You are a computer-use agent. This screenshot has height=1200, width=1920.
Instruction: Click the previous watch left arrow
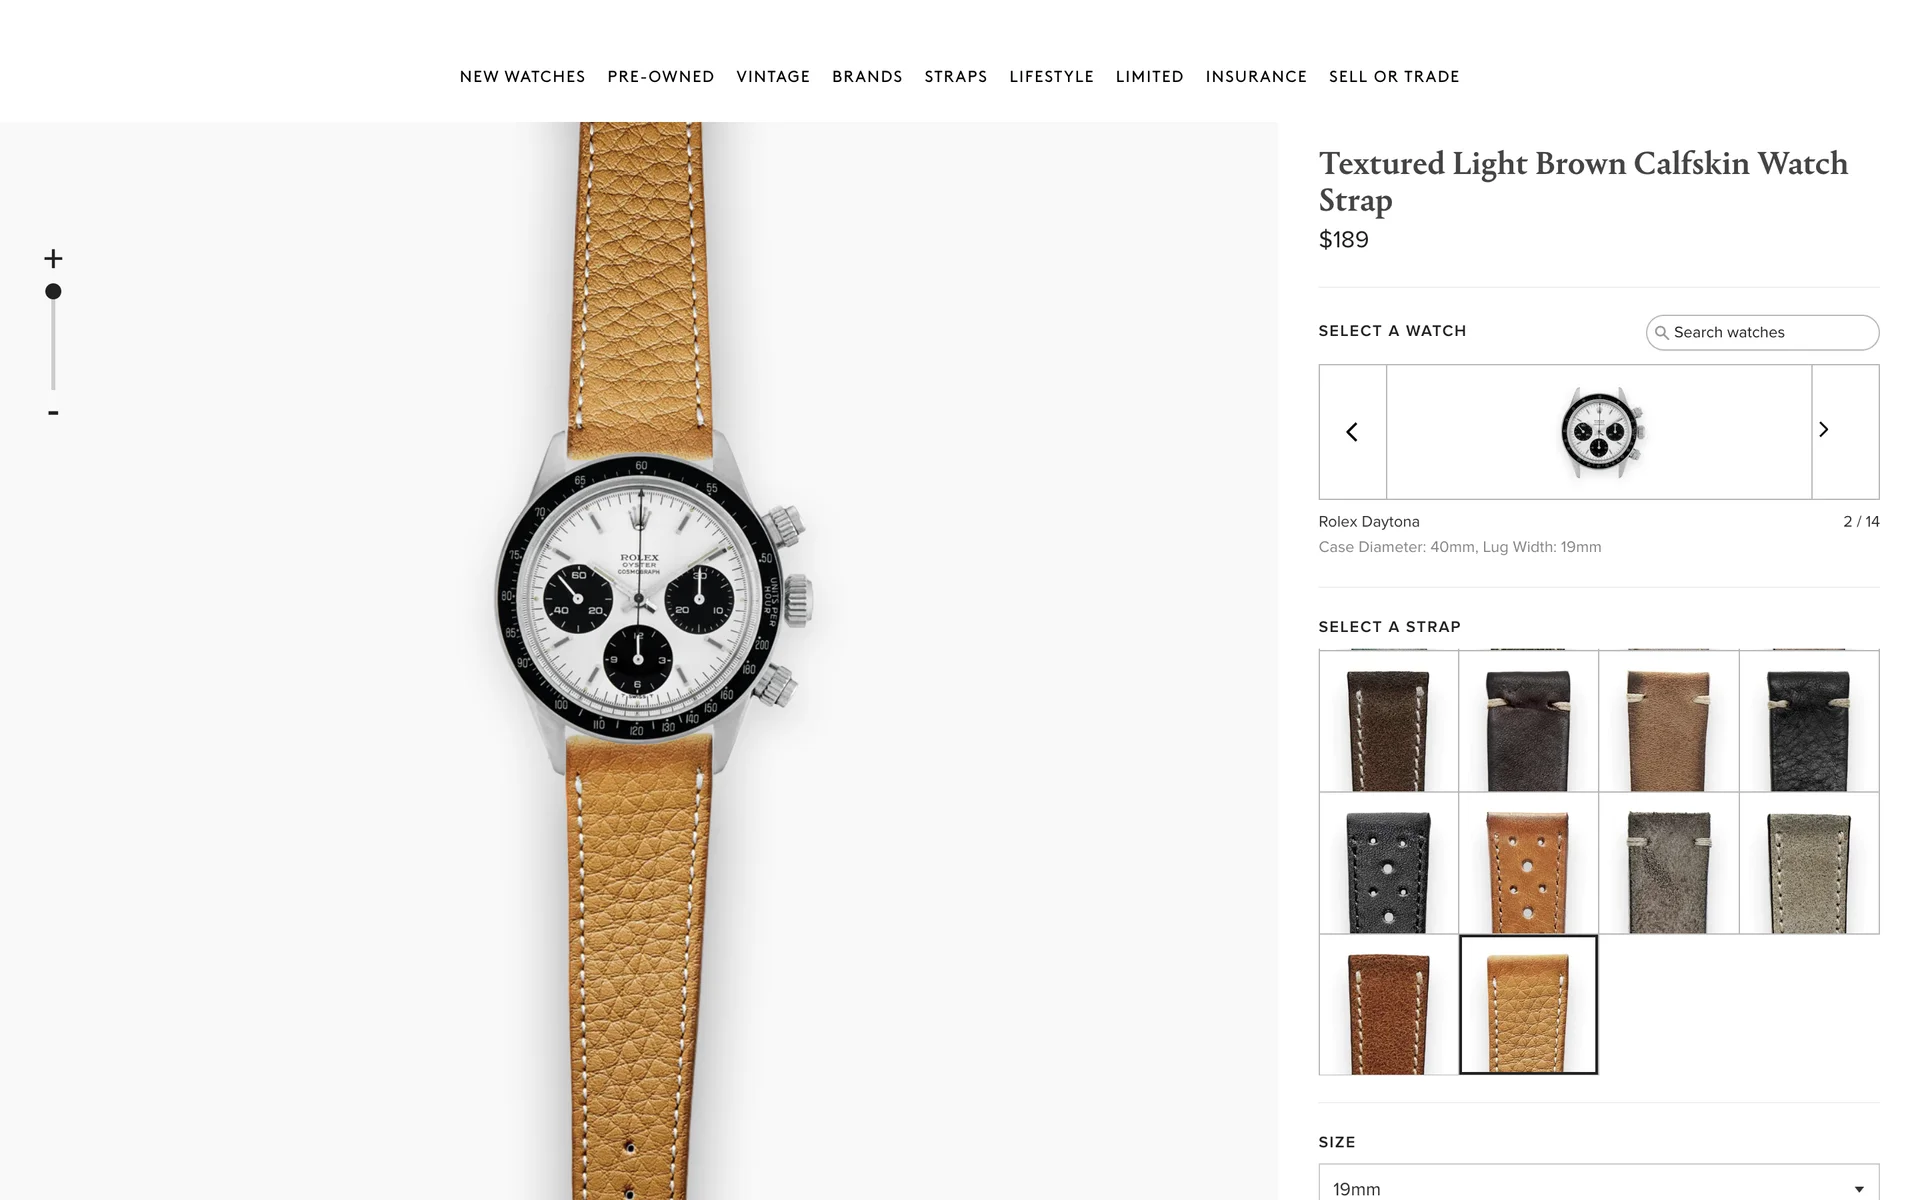(1352, 432)
